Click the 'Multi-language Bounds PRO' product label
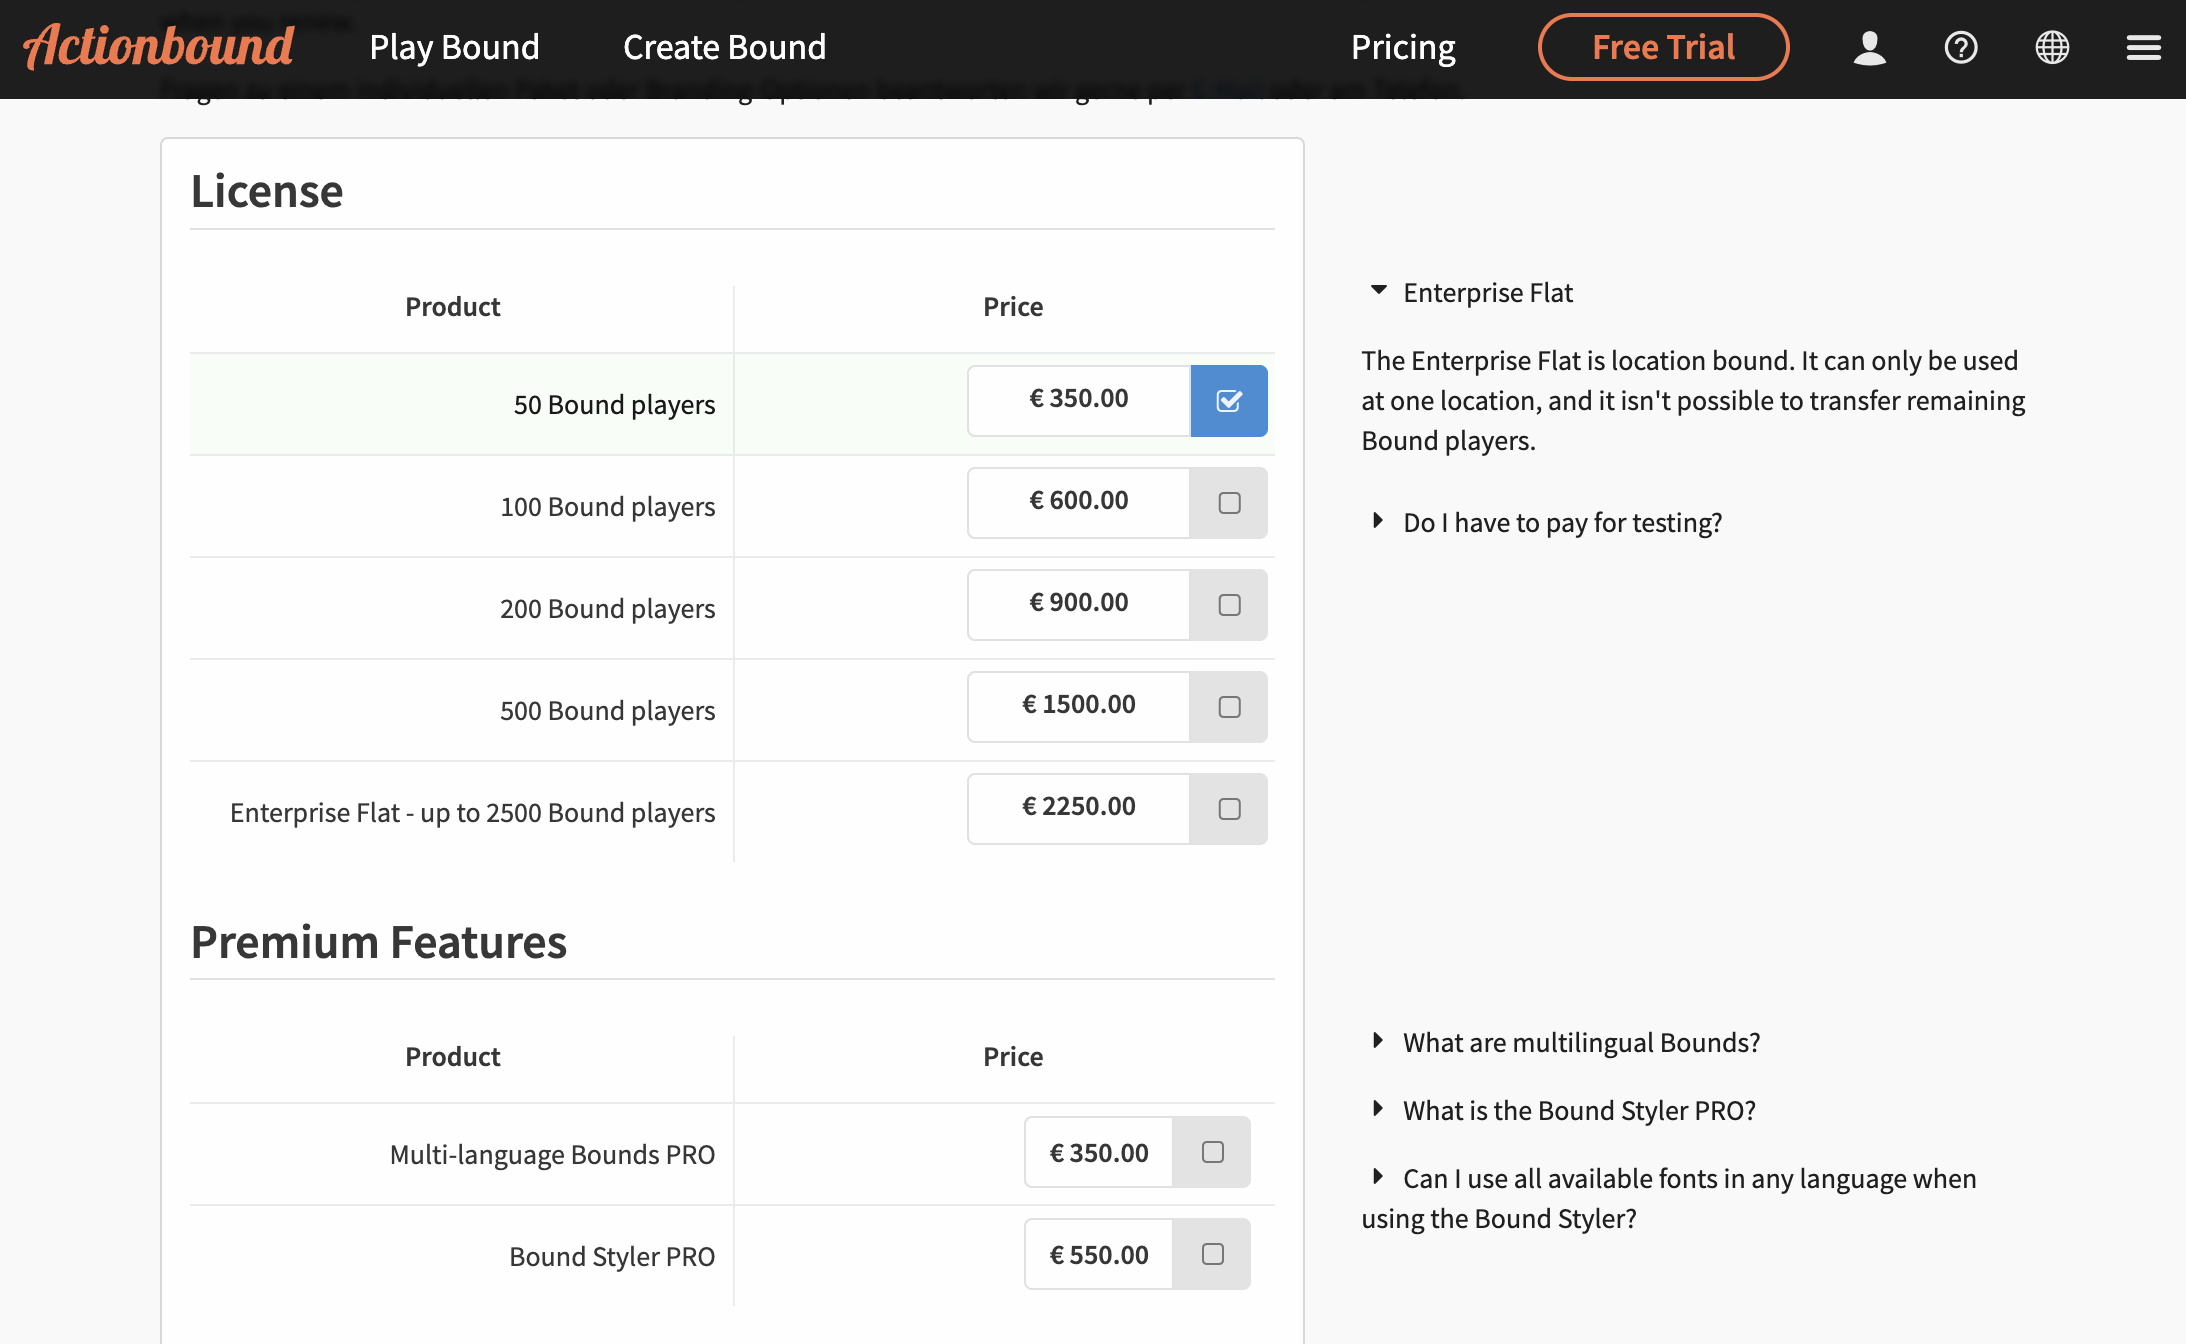 click(x=553, y=1155)
